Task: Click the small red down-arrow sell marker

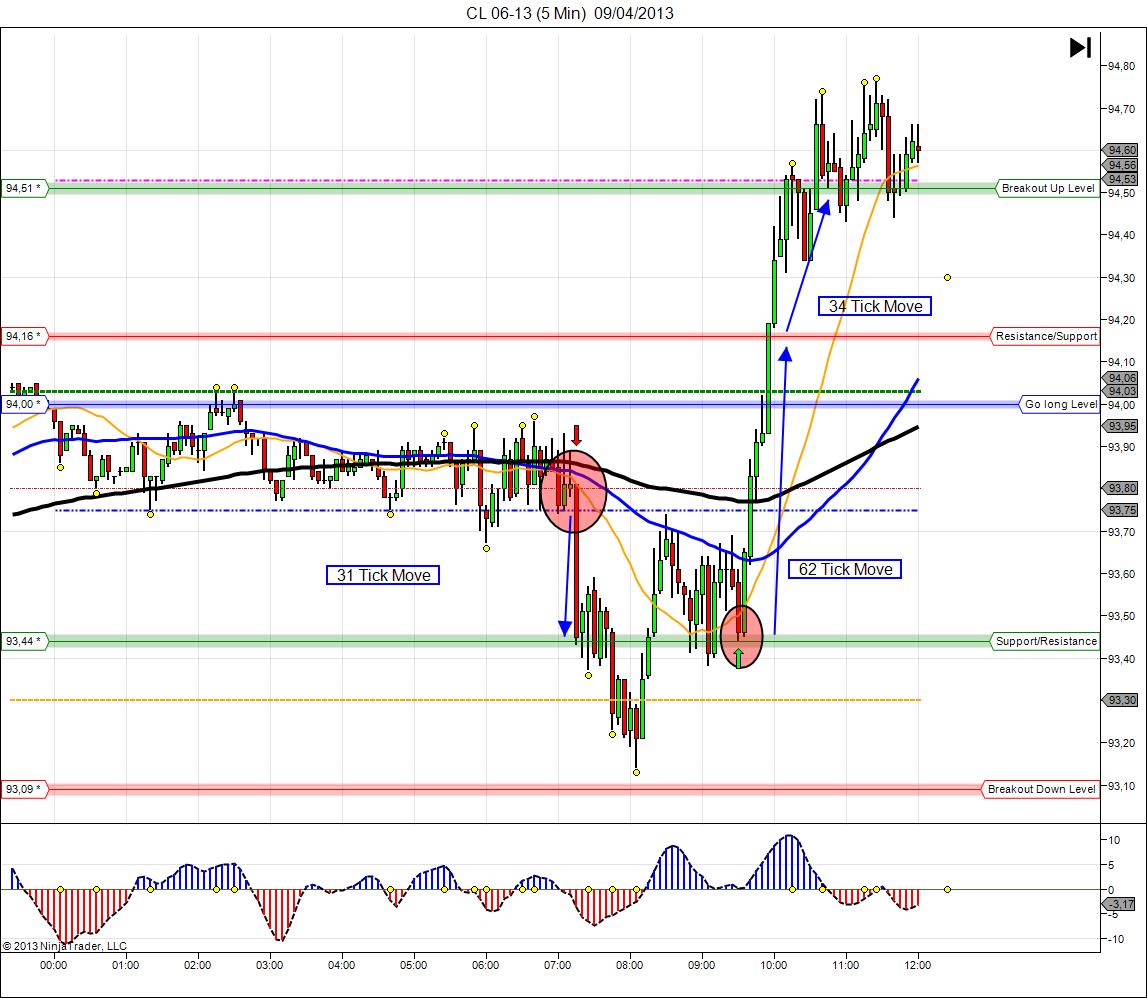Action: coord(576,435)
